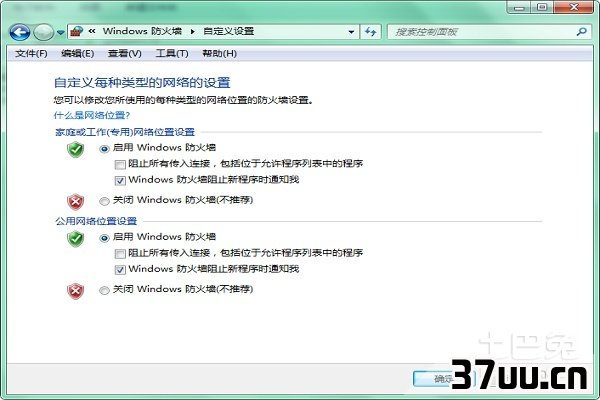Select the 'Windows 防火墙' breadcrumb
Screen dimensions: 600x400
coord(142,31)
